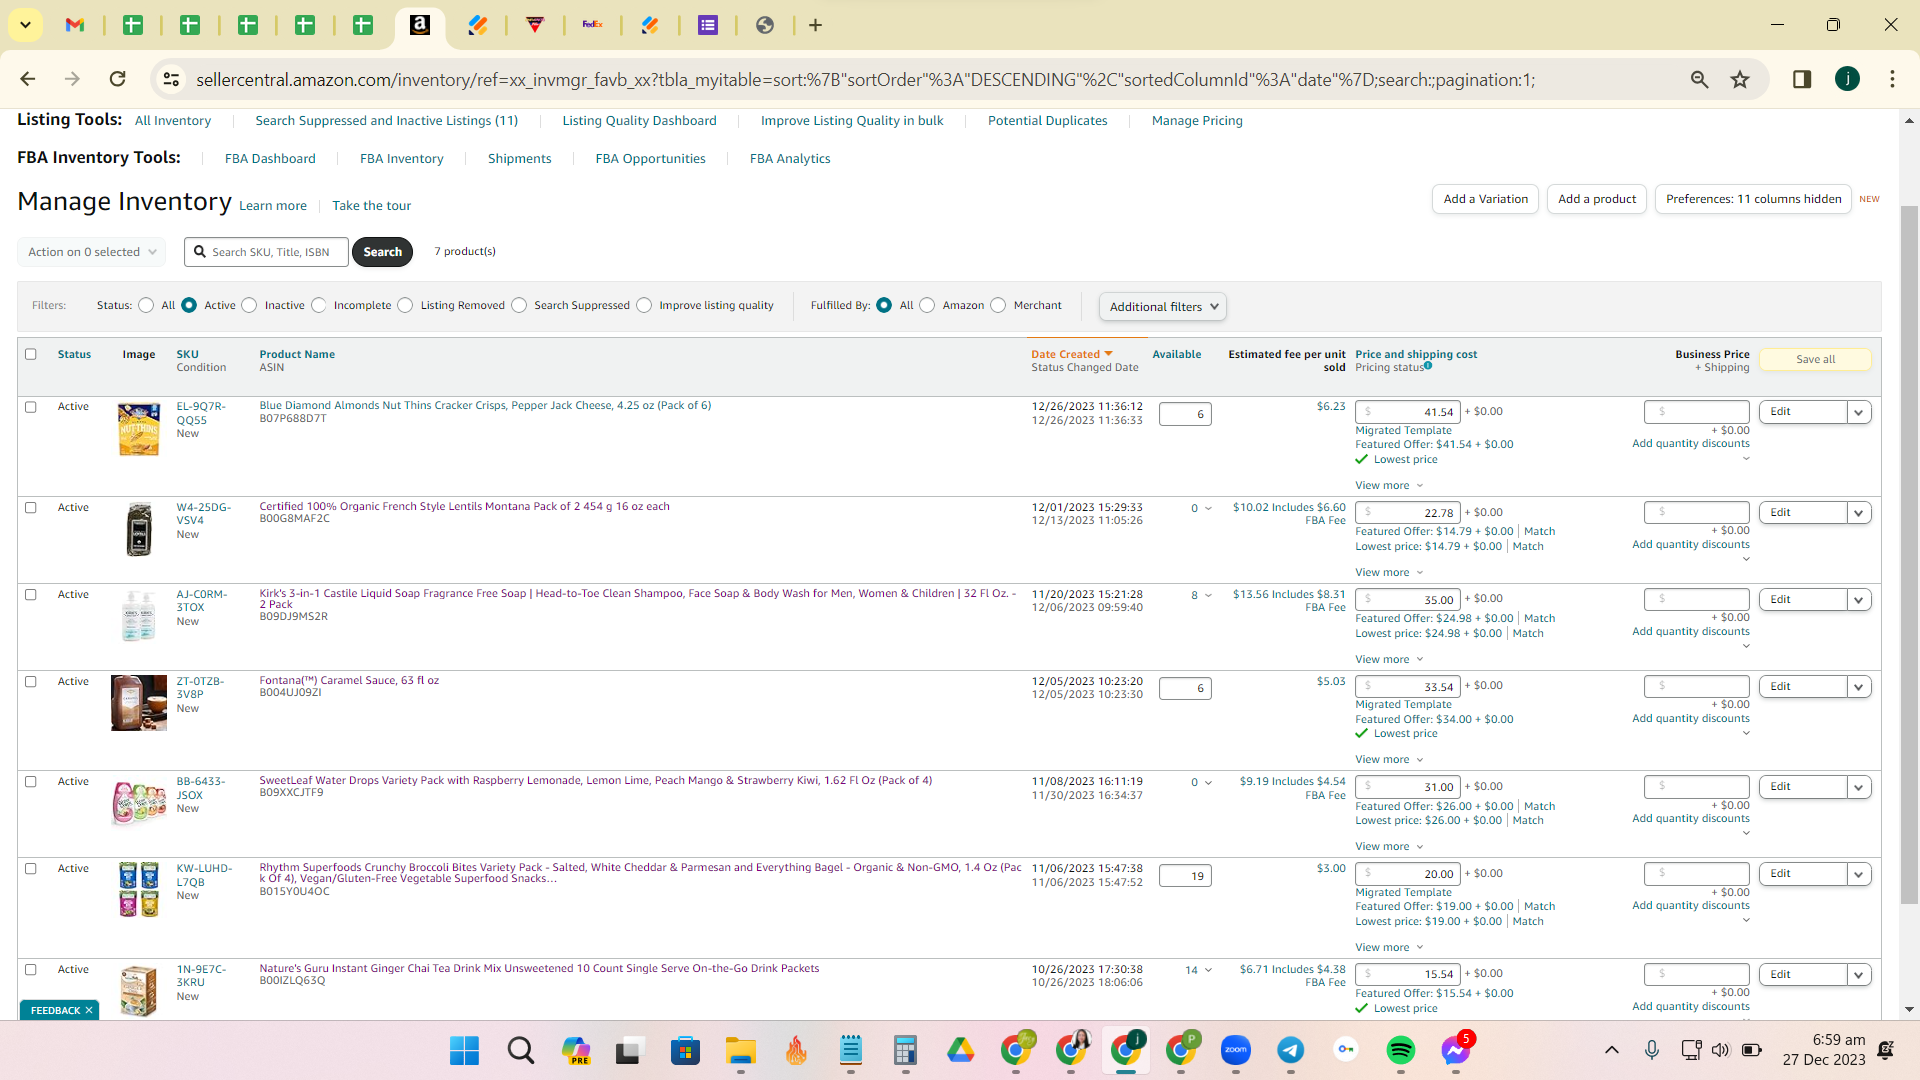Open the Chrome profile avatar
The width and height of the screenshot is (1920, 1080).
point(1847,79)
